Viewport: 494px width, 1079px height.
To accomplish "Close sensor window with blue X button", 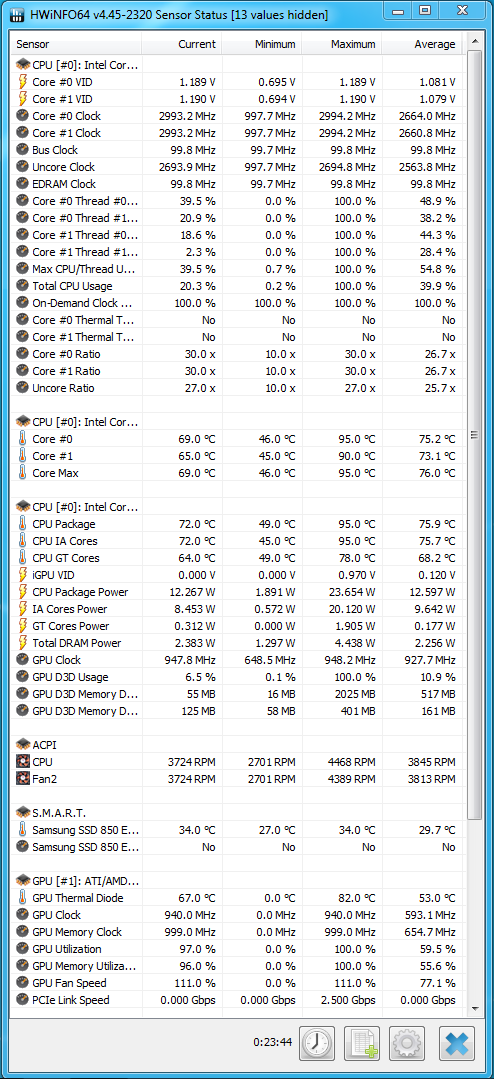I will pyautogui.click(x=458, y=1044).
